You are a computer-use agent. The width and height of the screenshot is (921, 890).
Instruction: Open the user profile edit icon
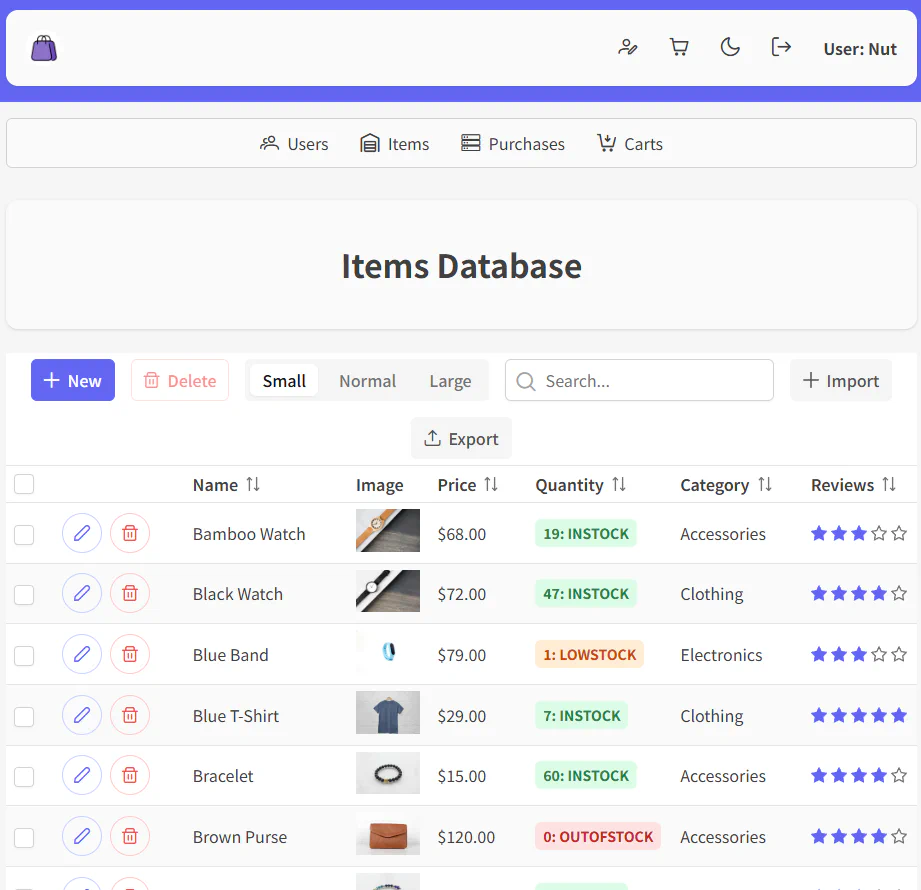(628, 47)
